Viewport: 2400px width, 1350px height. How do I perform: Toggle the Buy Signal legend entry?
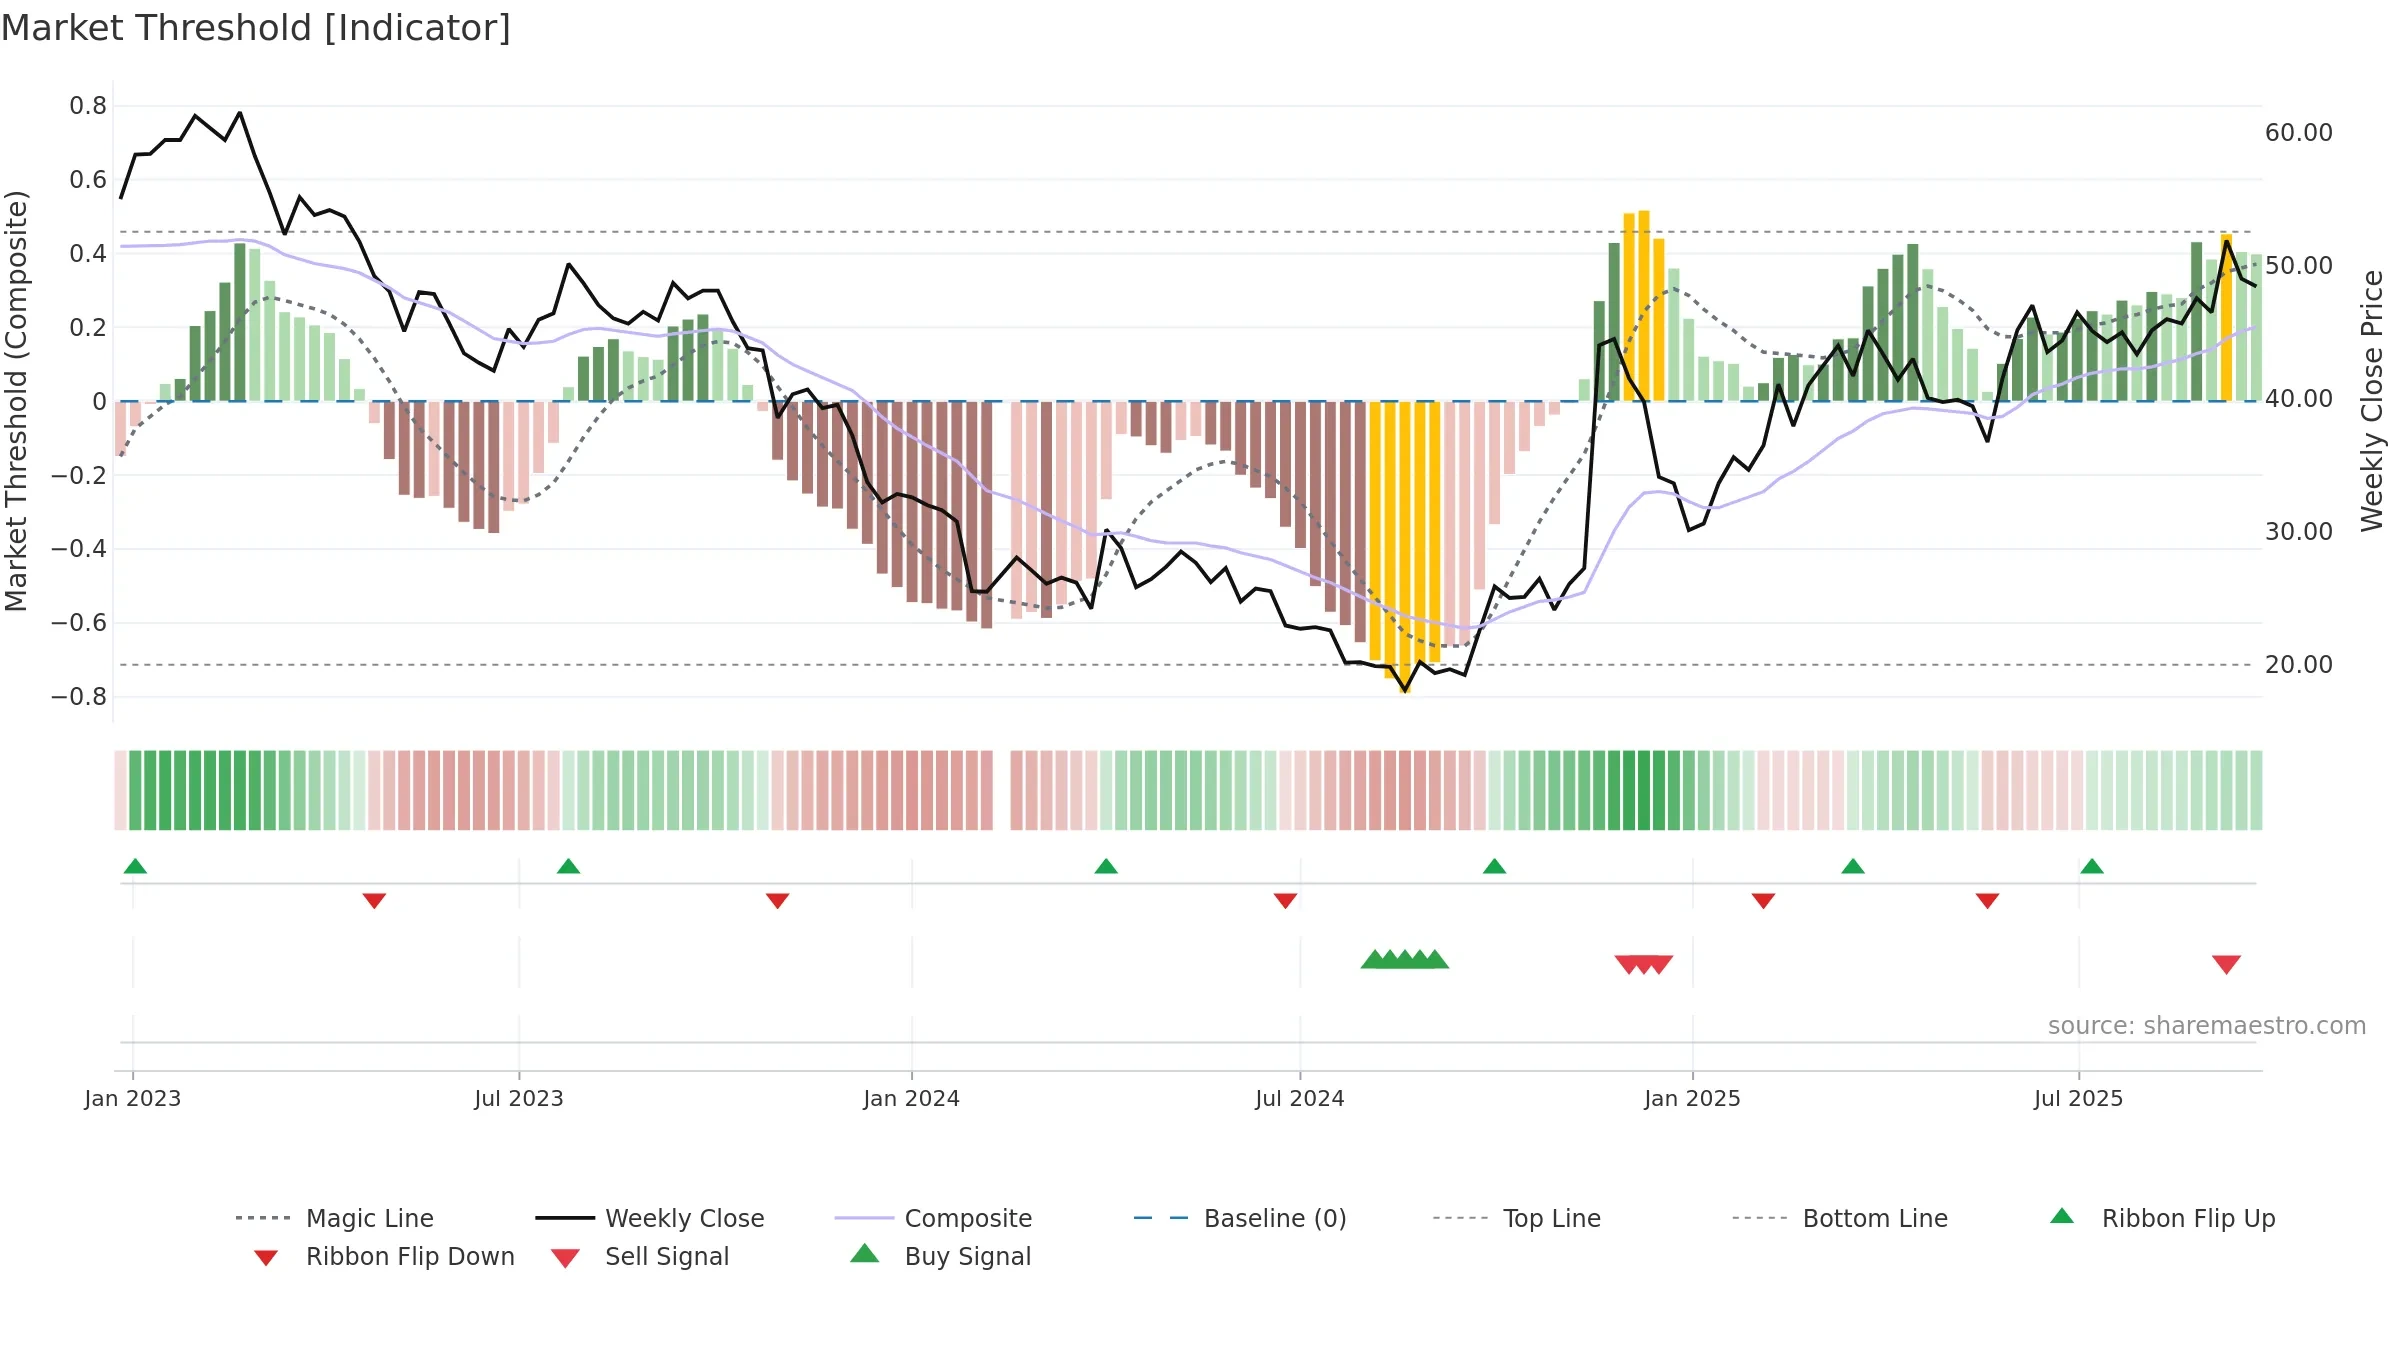[940, 1256]
